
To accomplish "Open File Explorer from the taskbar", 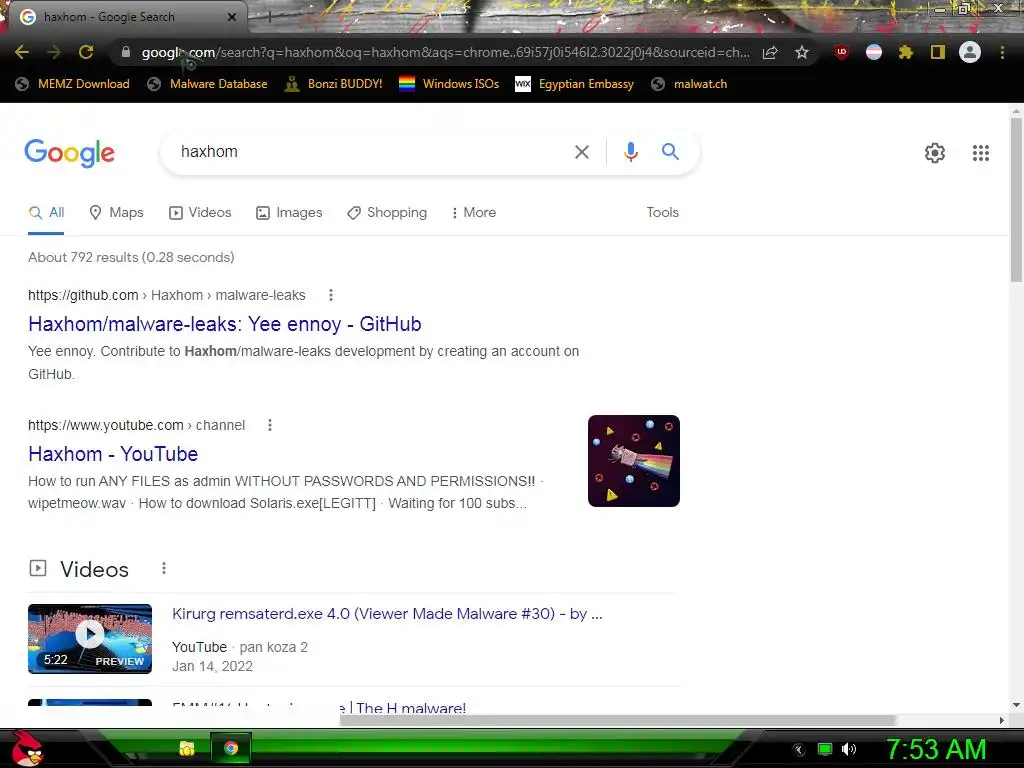I will pyautogui.click(x=187, y=748).
